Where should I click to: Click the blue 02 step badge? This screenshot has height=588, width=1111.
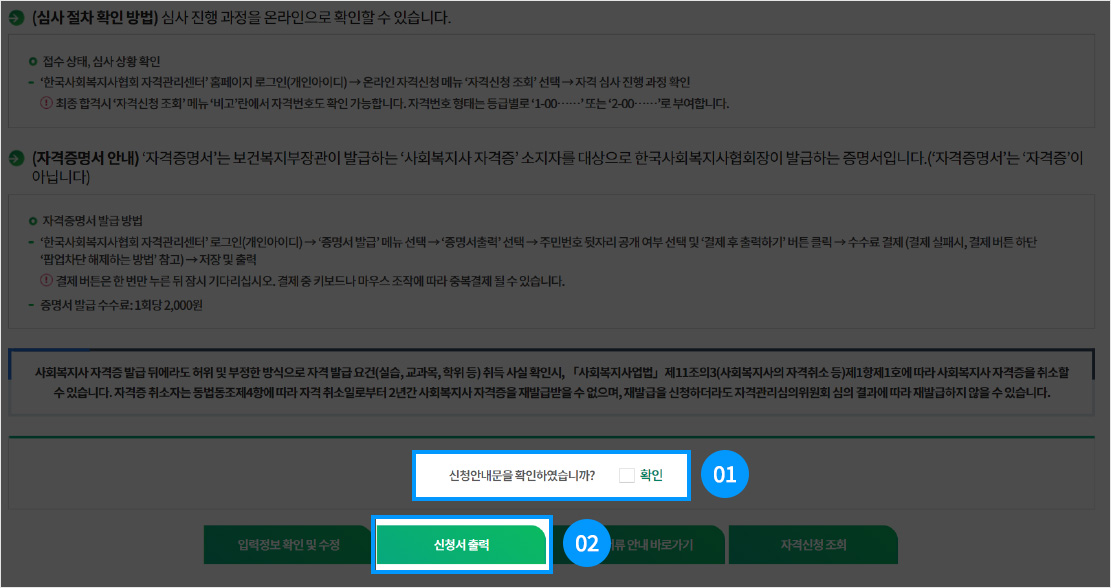click(x=587, y=544)
